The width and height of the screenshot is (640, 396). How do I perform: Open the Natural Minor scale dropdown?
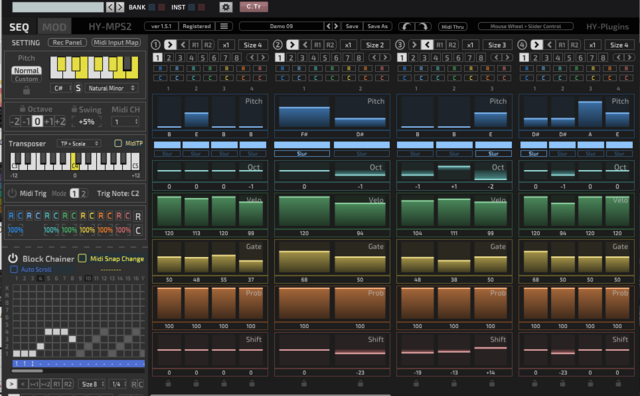111,88
